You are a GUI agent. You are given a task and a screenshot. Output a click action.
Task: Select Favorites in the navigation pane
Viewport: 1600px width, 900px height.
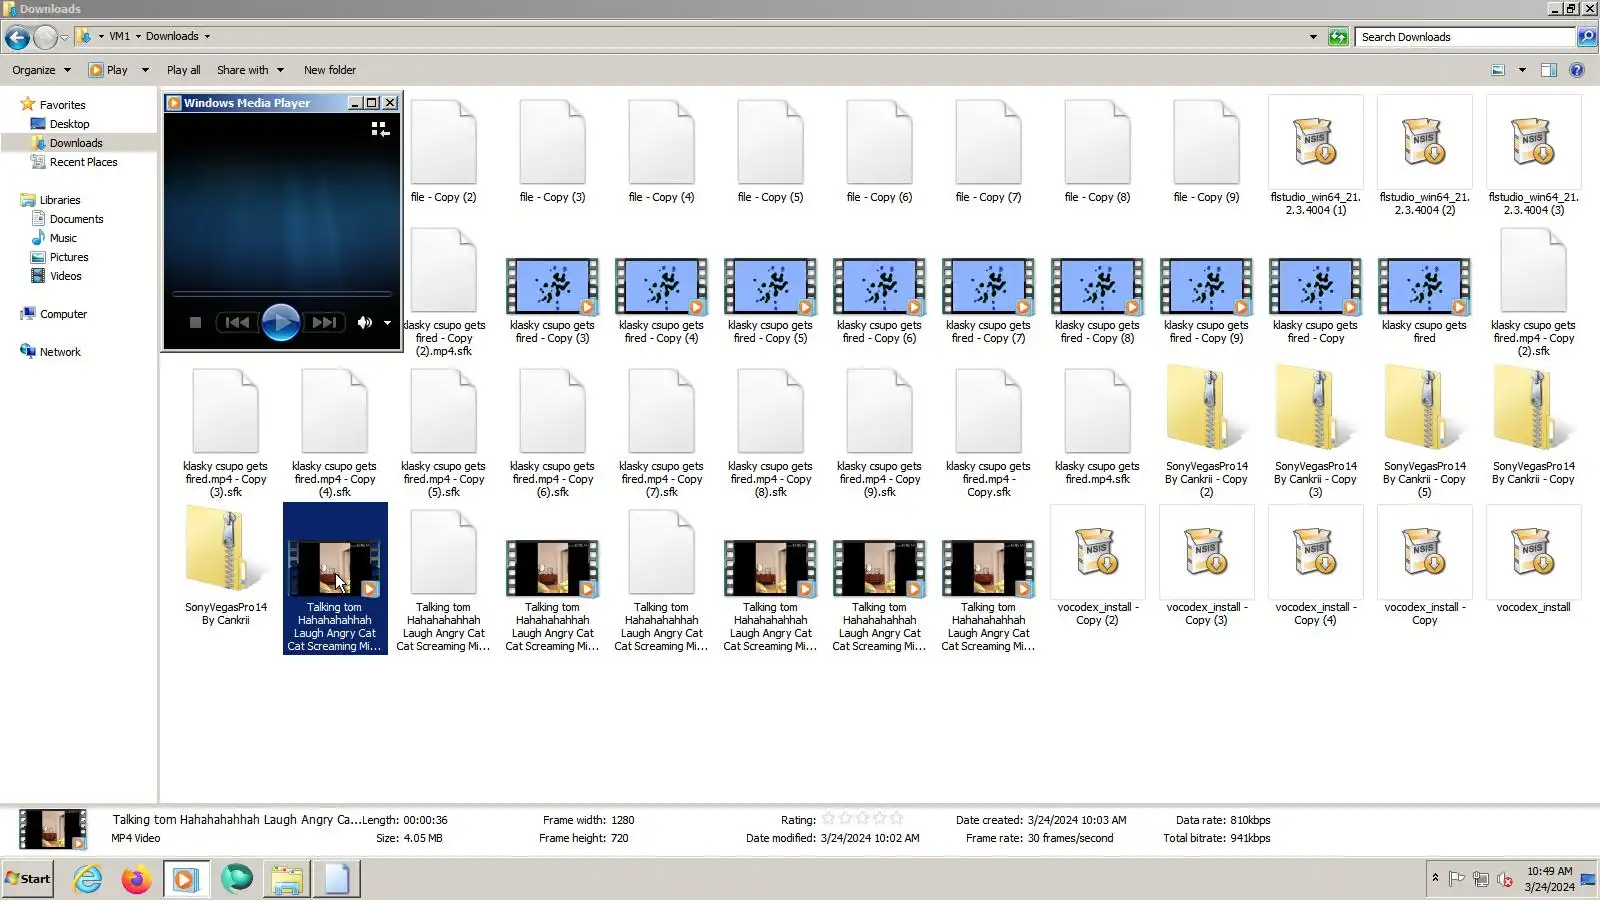pyautogui.click(x=62, y=105)
